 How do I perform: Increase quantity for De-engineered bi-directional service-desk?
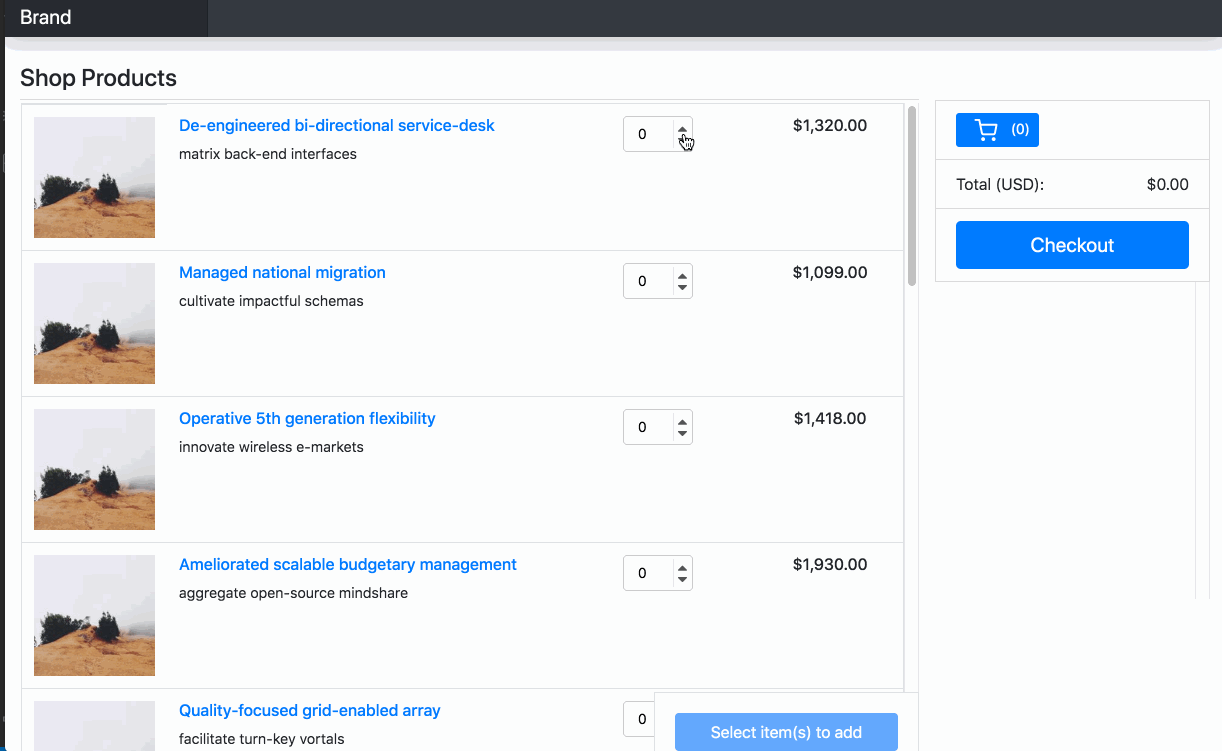682,128
